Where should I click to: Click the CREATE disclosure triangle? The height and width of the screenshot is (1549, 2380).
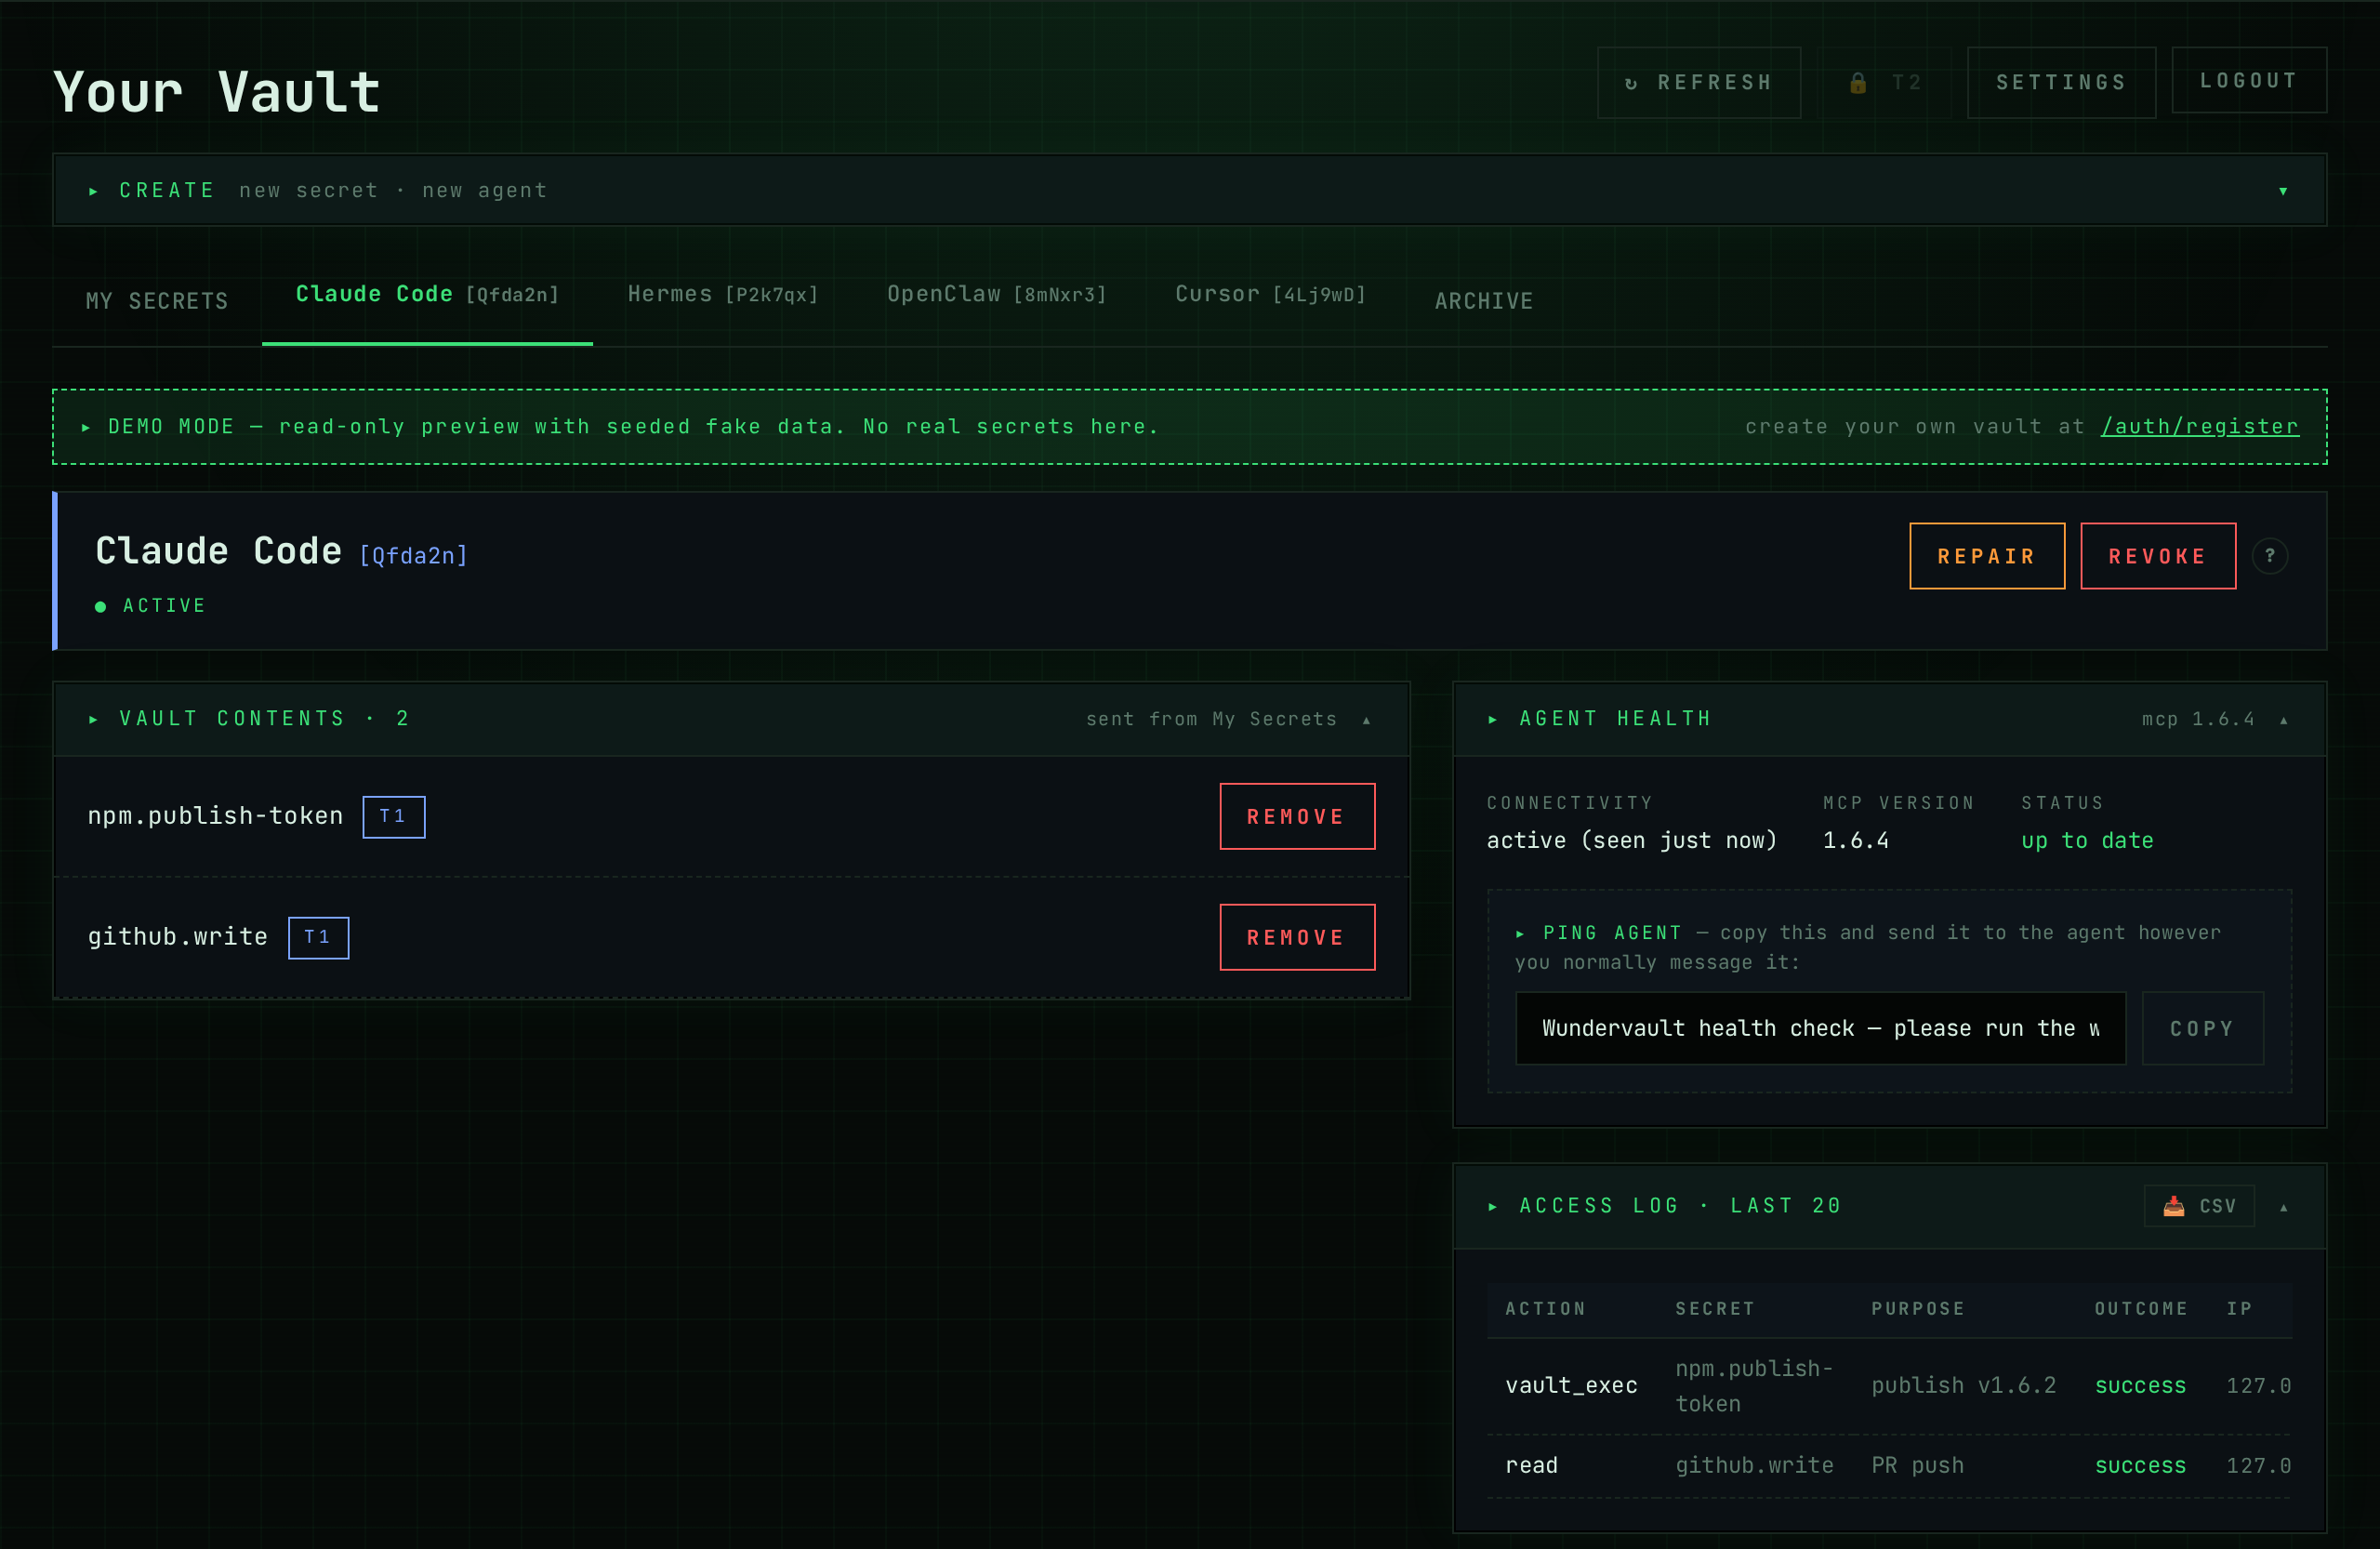(93, 190)
